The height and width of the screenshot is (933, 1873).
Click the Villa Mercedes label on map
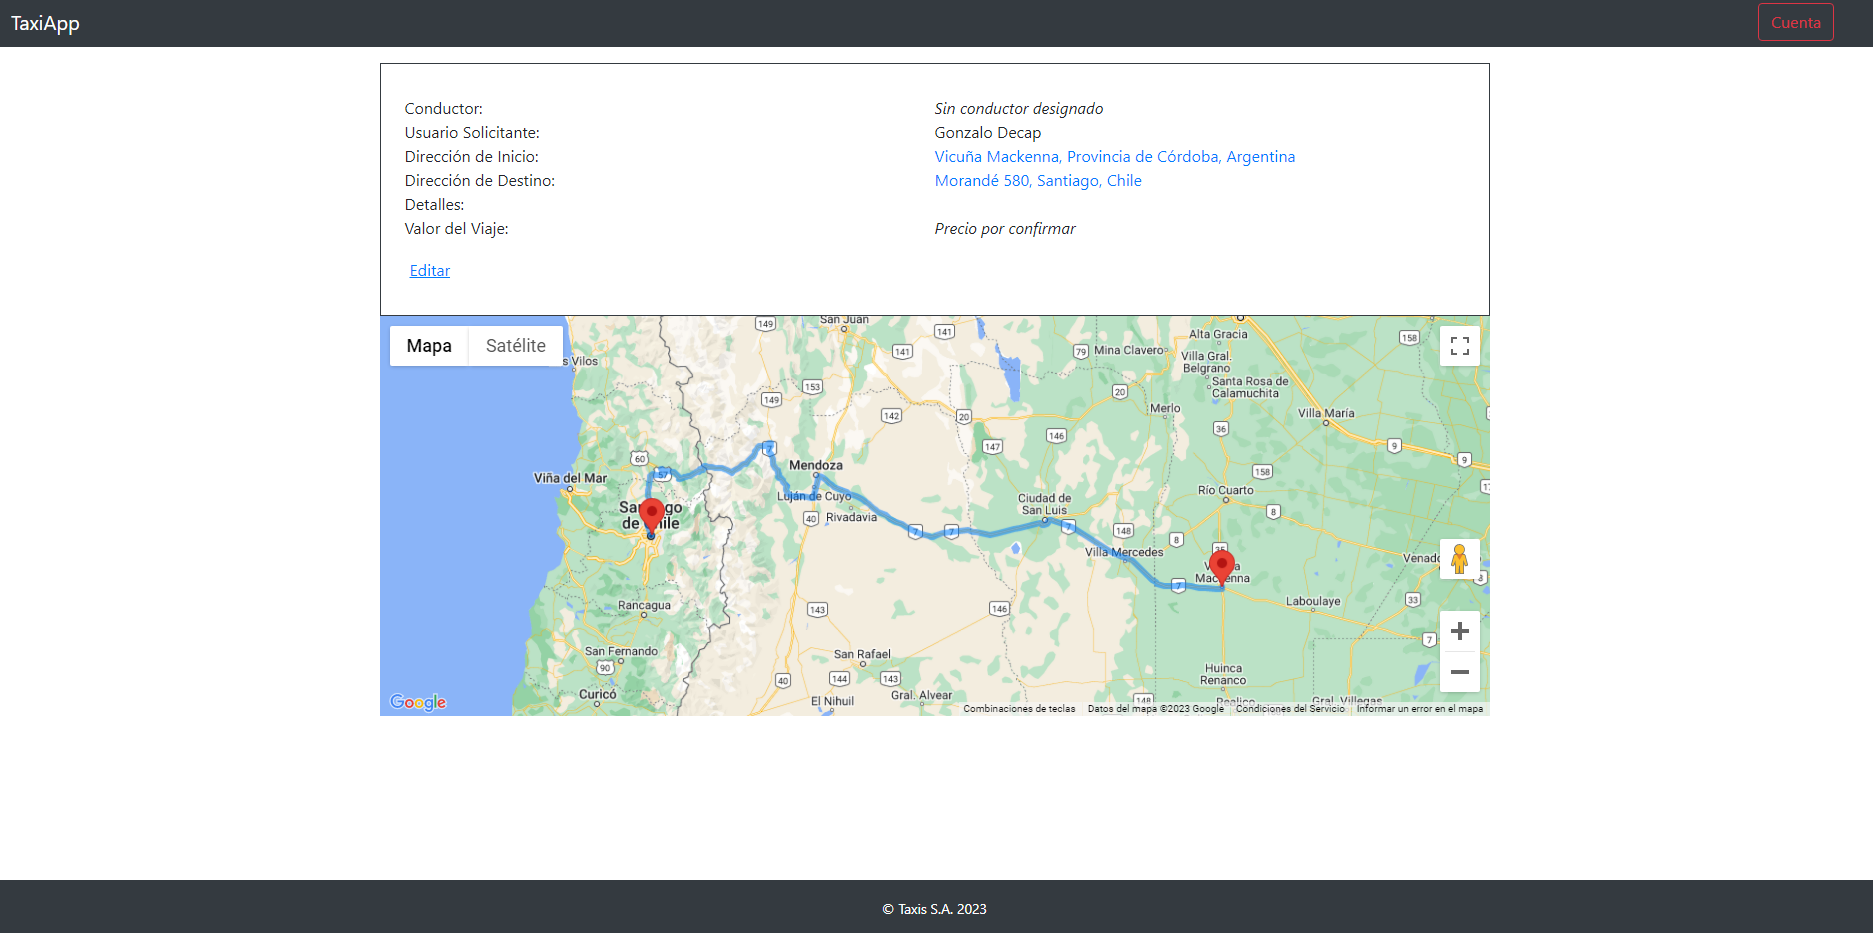[x=1124, y=552]
